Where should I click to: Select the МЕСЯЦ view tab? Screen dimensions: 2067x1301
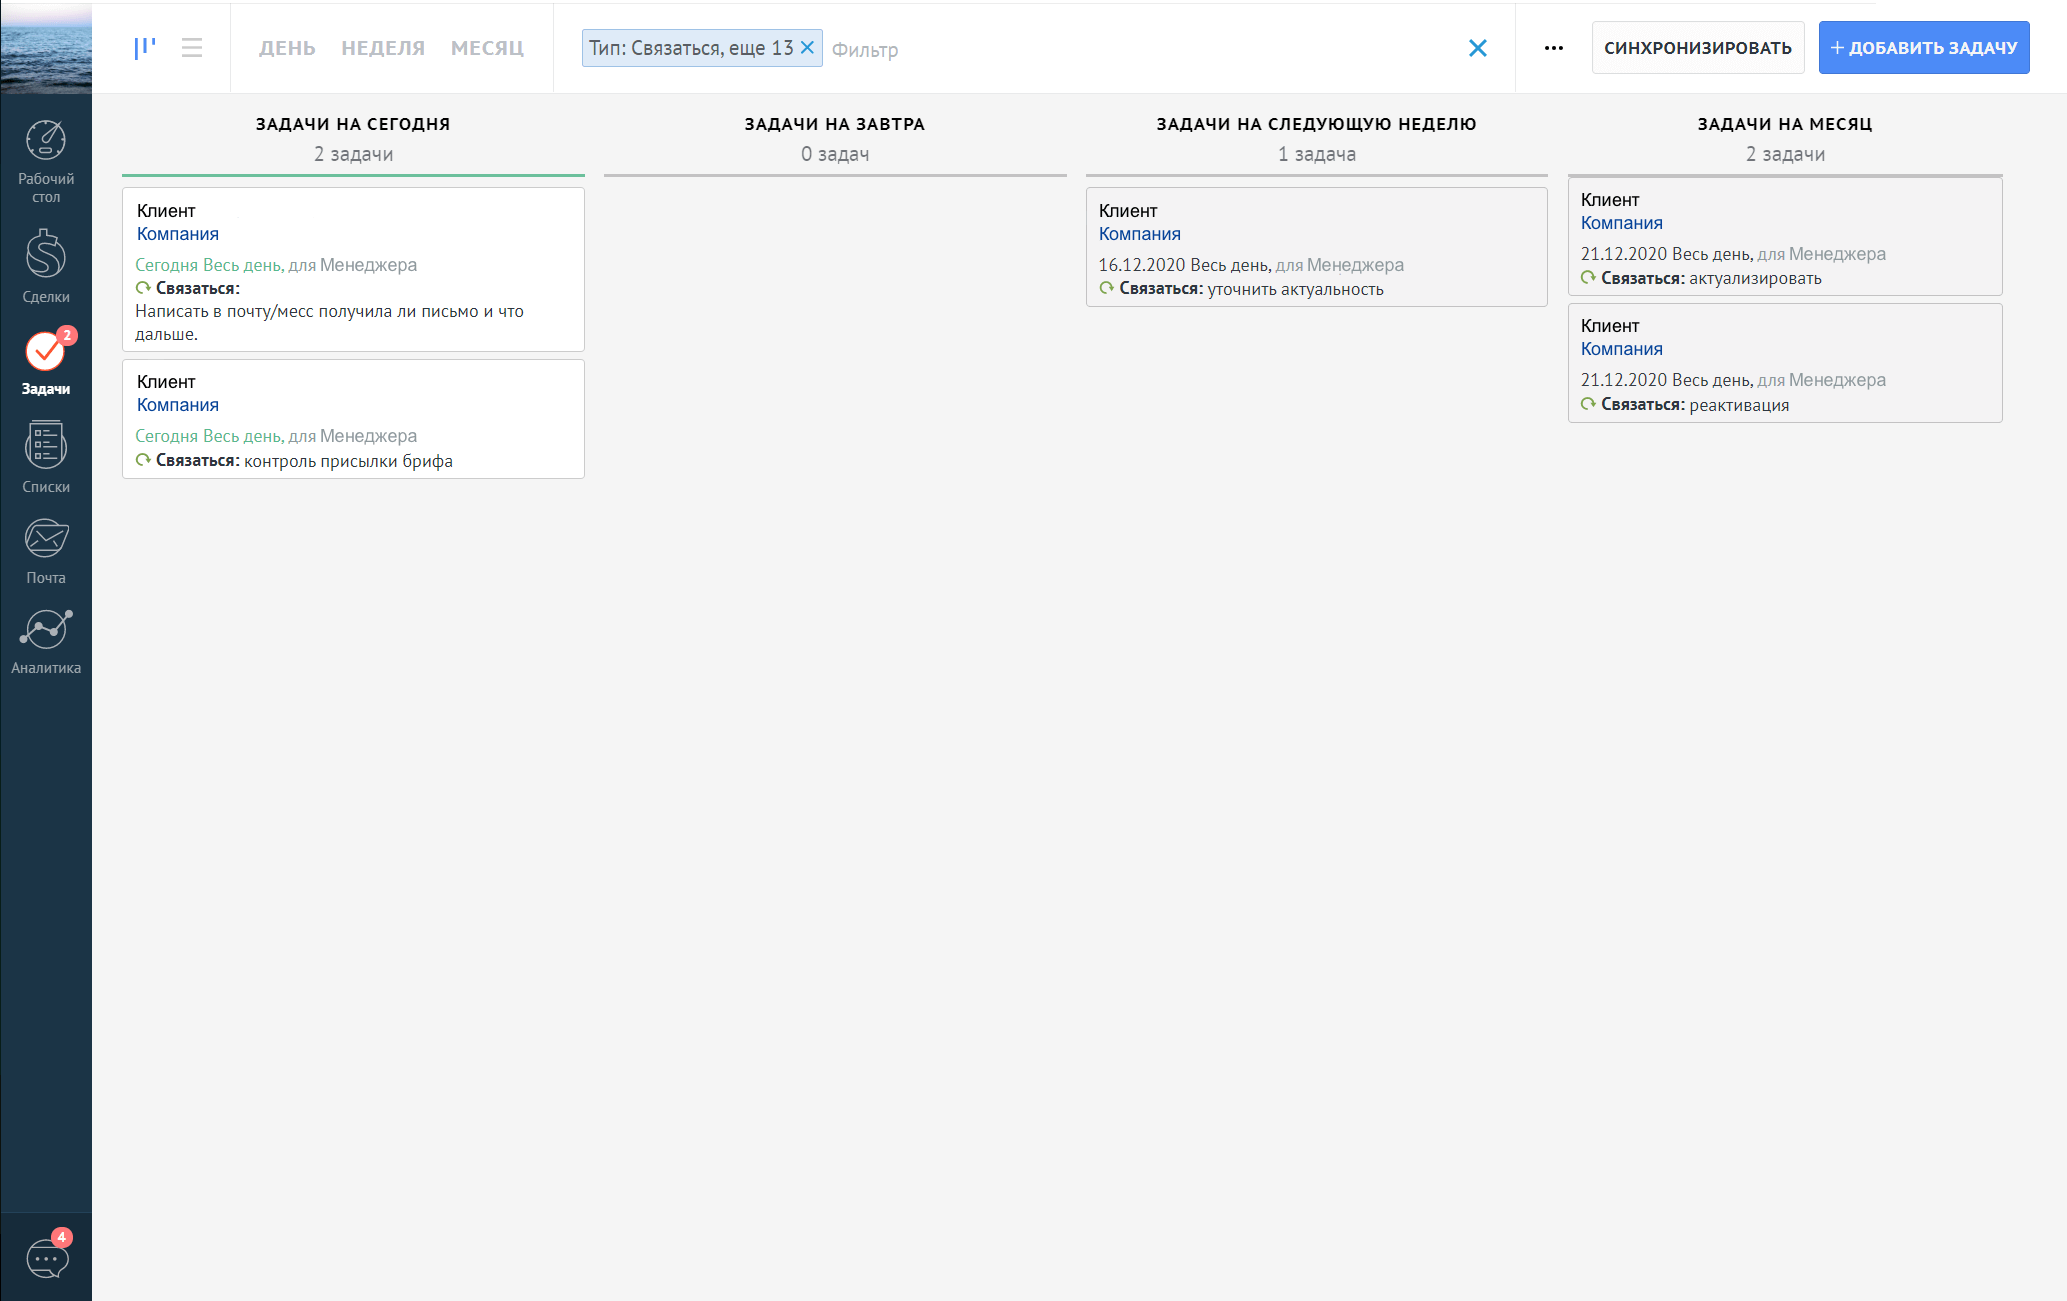click(x=487, y=48)
